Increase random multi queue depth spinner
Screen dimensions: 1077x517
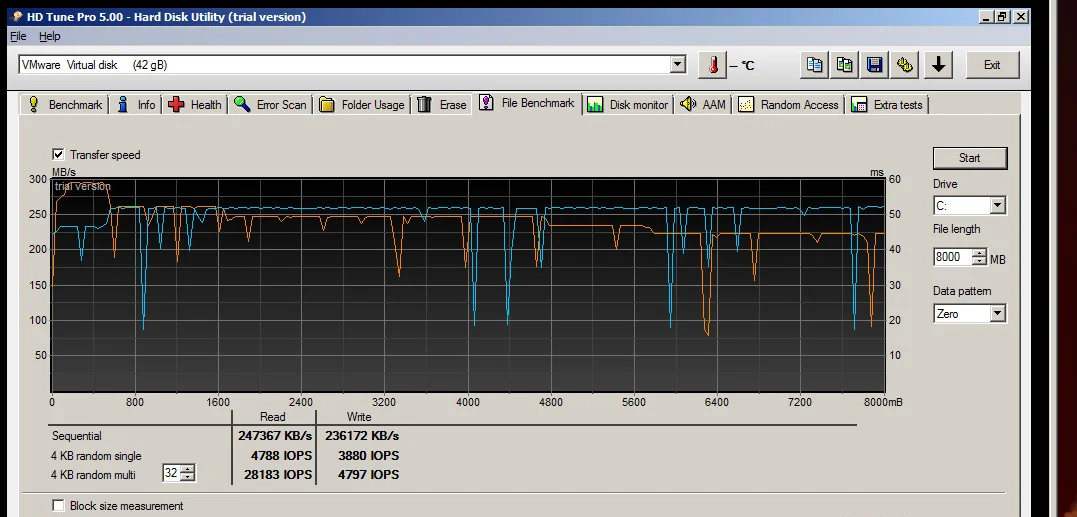(x=188, y=469)
